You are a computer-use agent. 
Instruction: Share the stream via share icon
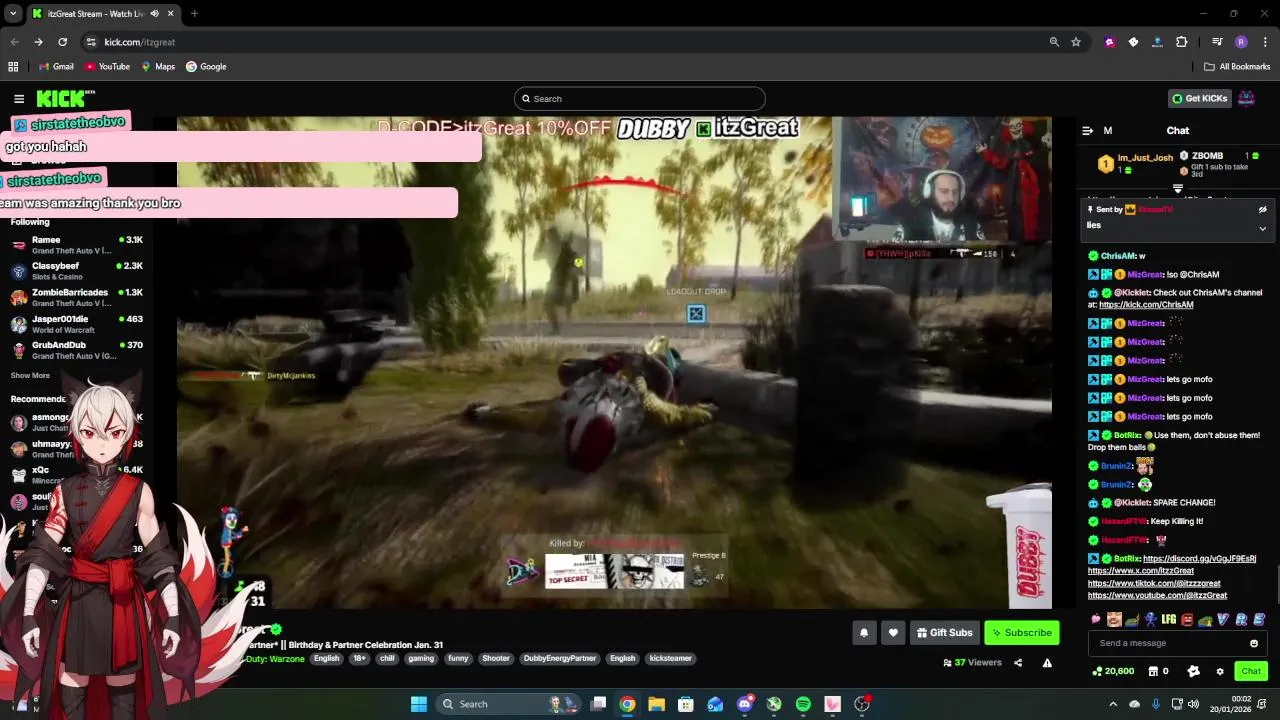point(1018,662)
